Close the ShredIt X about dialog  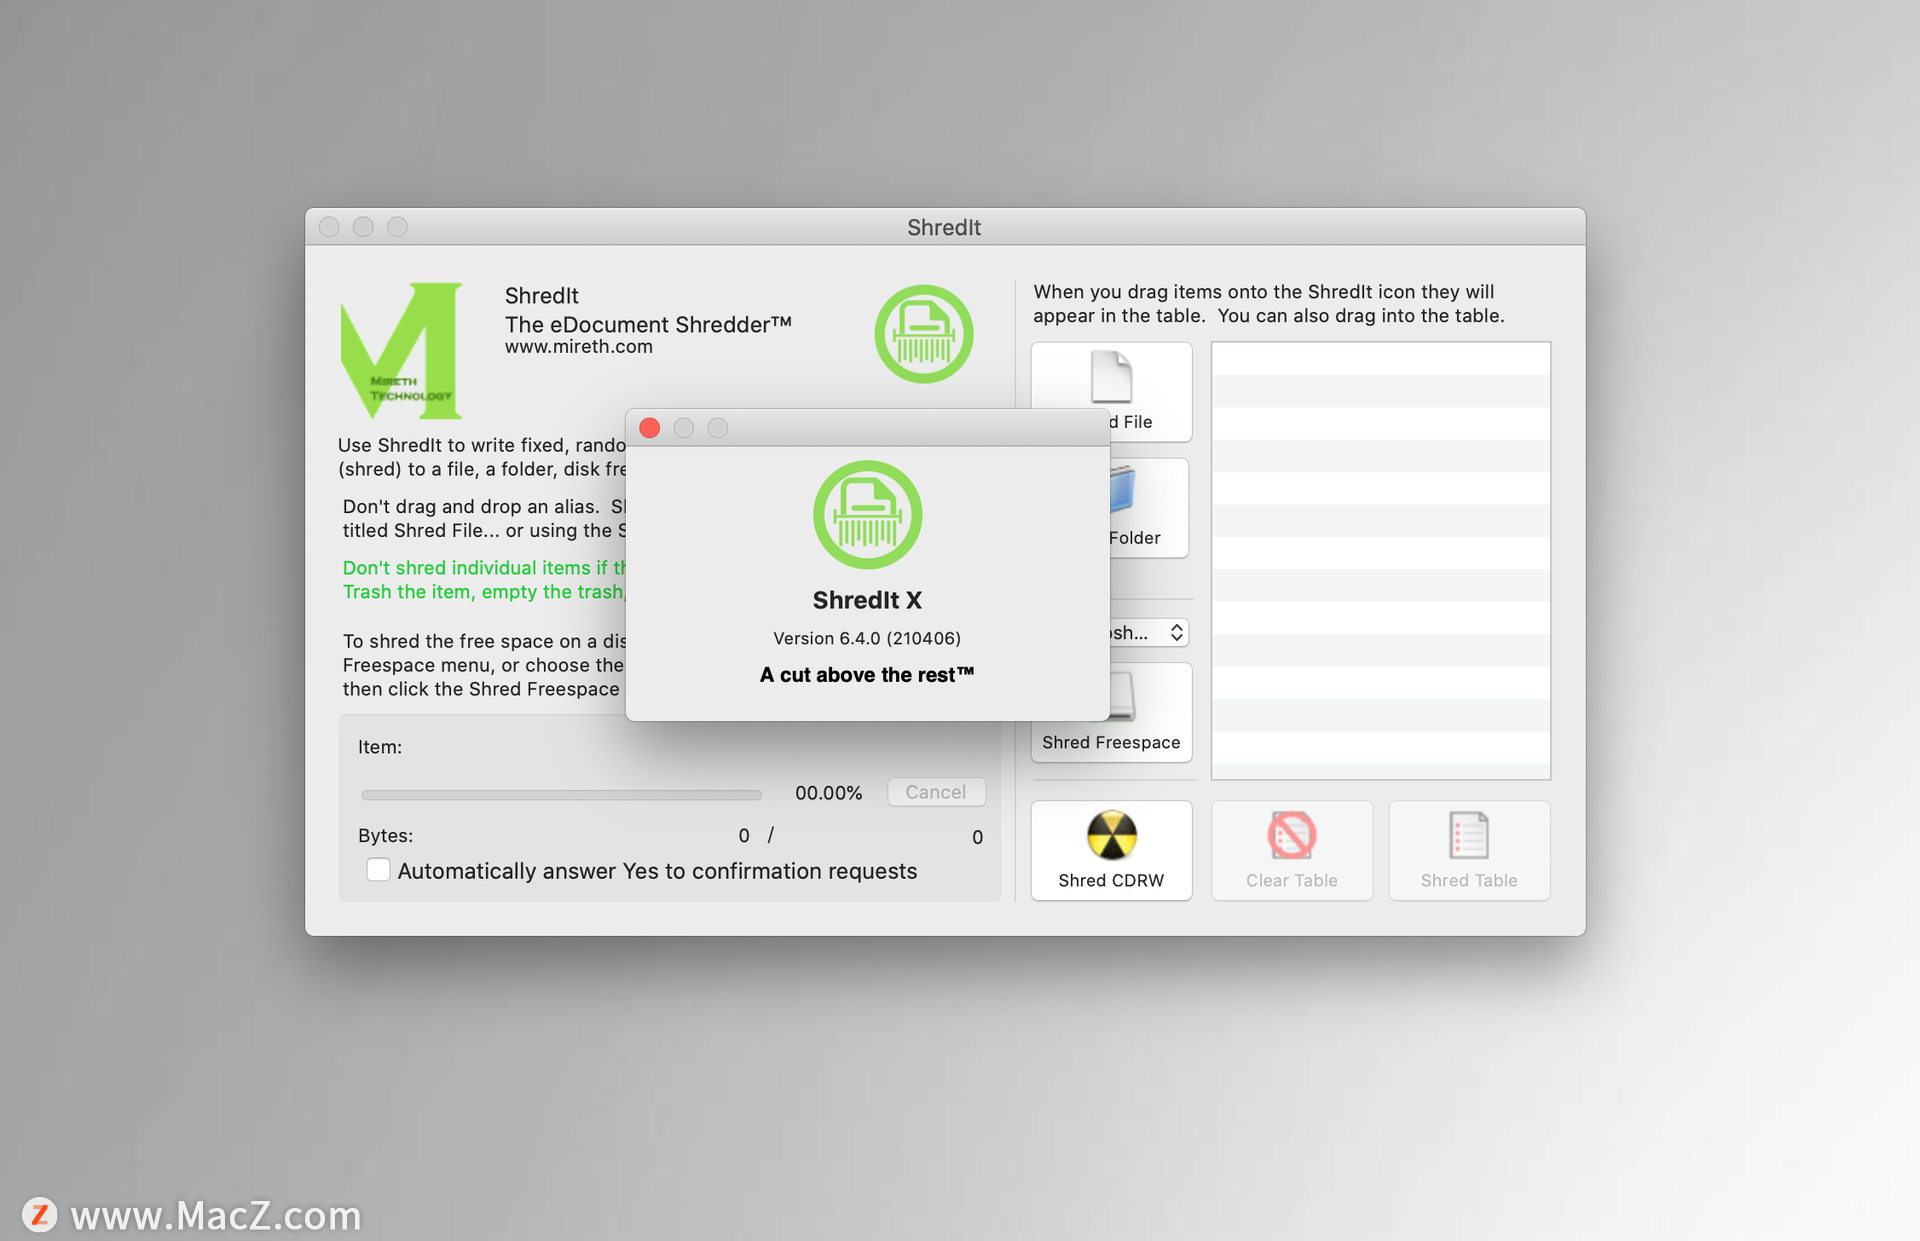click(649, 428)
